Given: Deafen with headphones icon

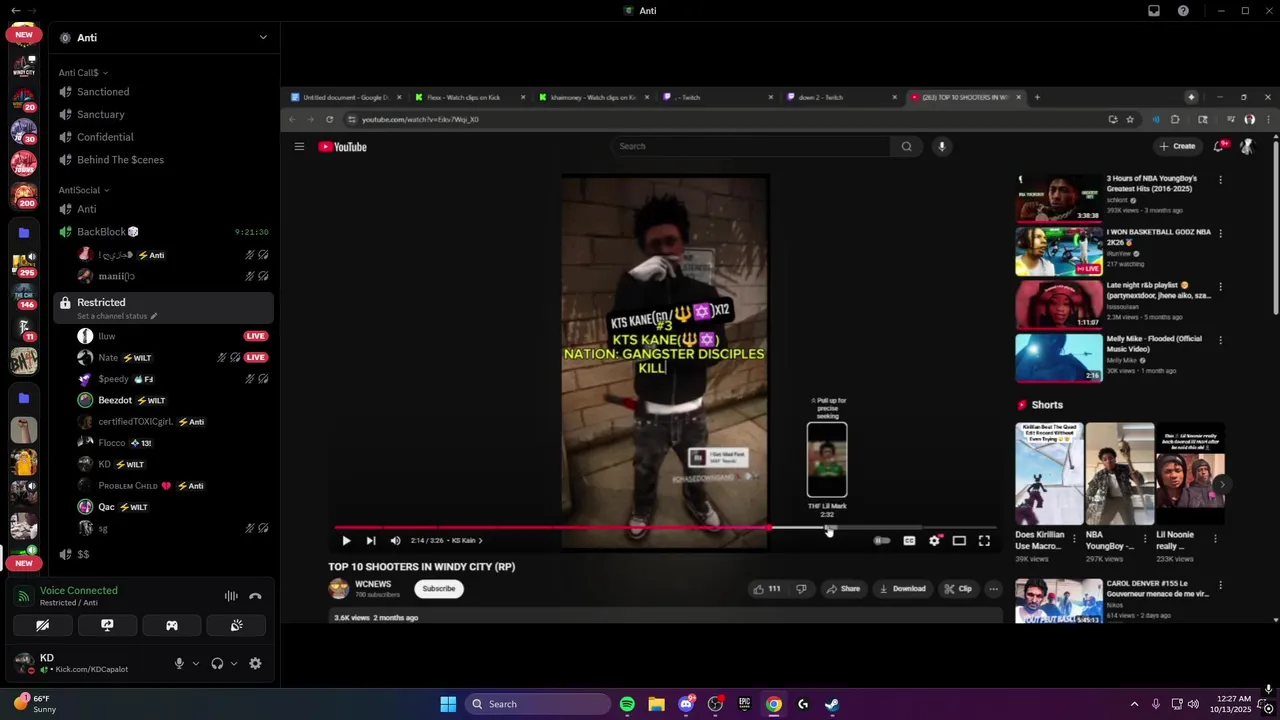Looking at the screenshot, I should [x=217, y=663].
